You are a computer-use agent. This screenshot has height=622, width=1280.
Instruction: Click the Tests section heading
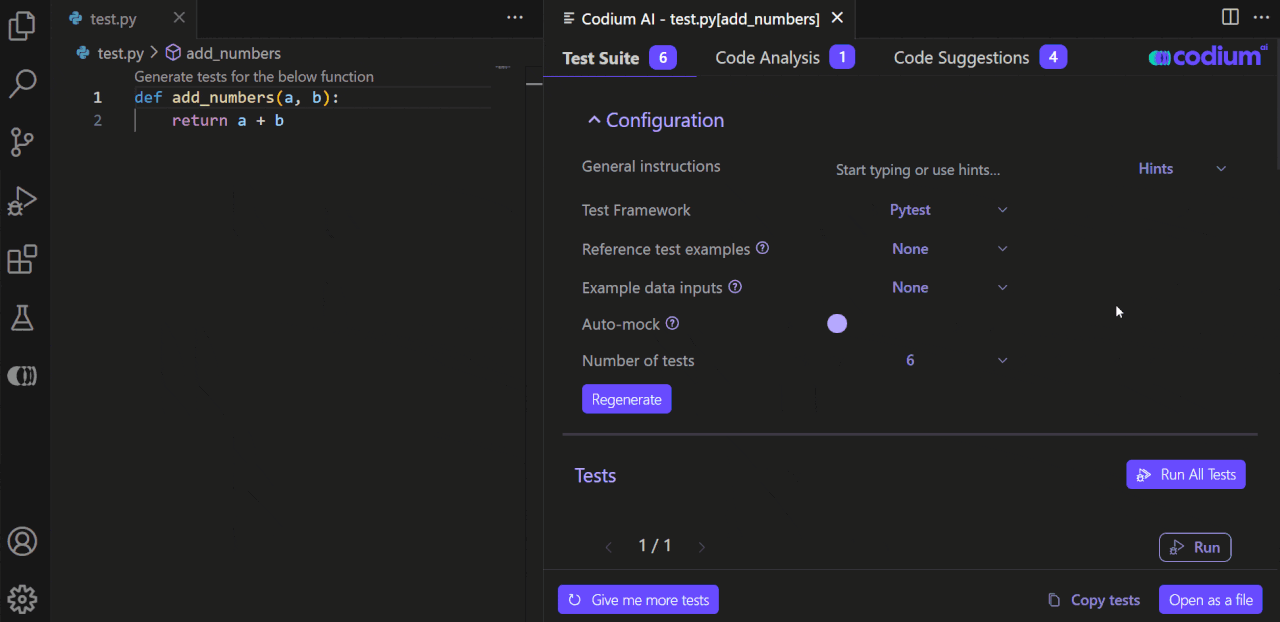click(595, 476)
